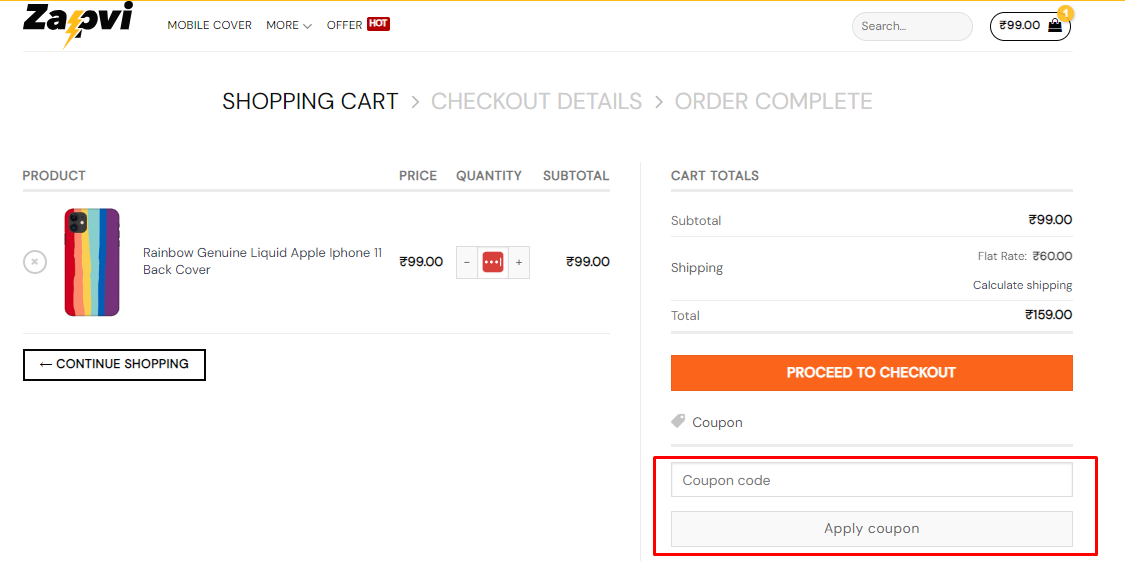Click Flat Rate: ₹60.00 shipping text
The width and height of the screenshot is (1125, 561).
pyautogui.click(x=1025, y=256)
